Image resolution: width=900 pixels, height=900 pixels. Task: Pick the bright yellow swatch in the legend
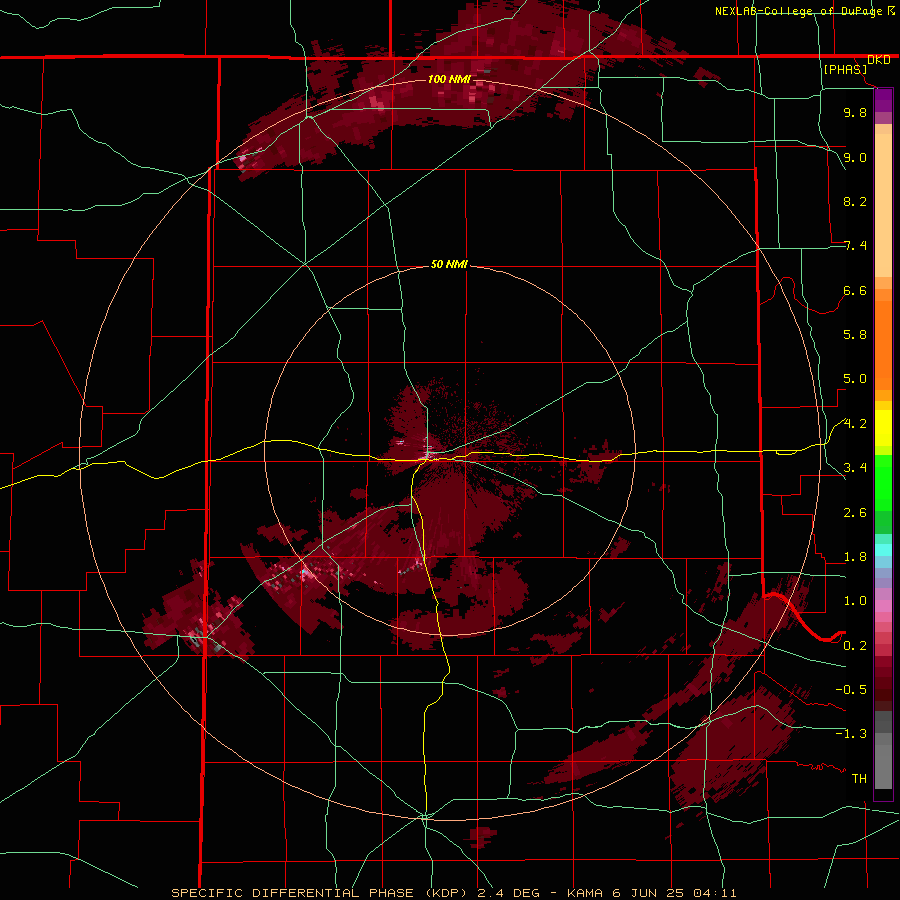pyautogui.click(x=883, y=428)
